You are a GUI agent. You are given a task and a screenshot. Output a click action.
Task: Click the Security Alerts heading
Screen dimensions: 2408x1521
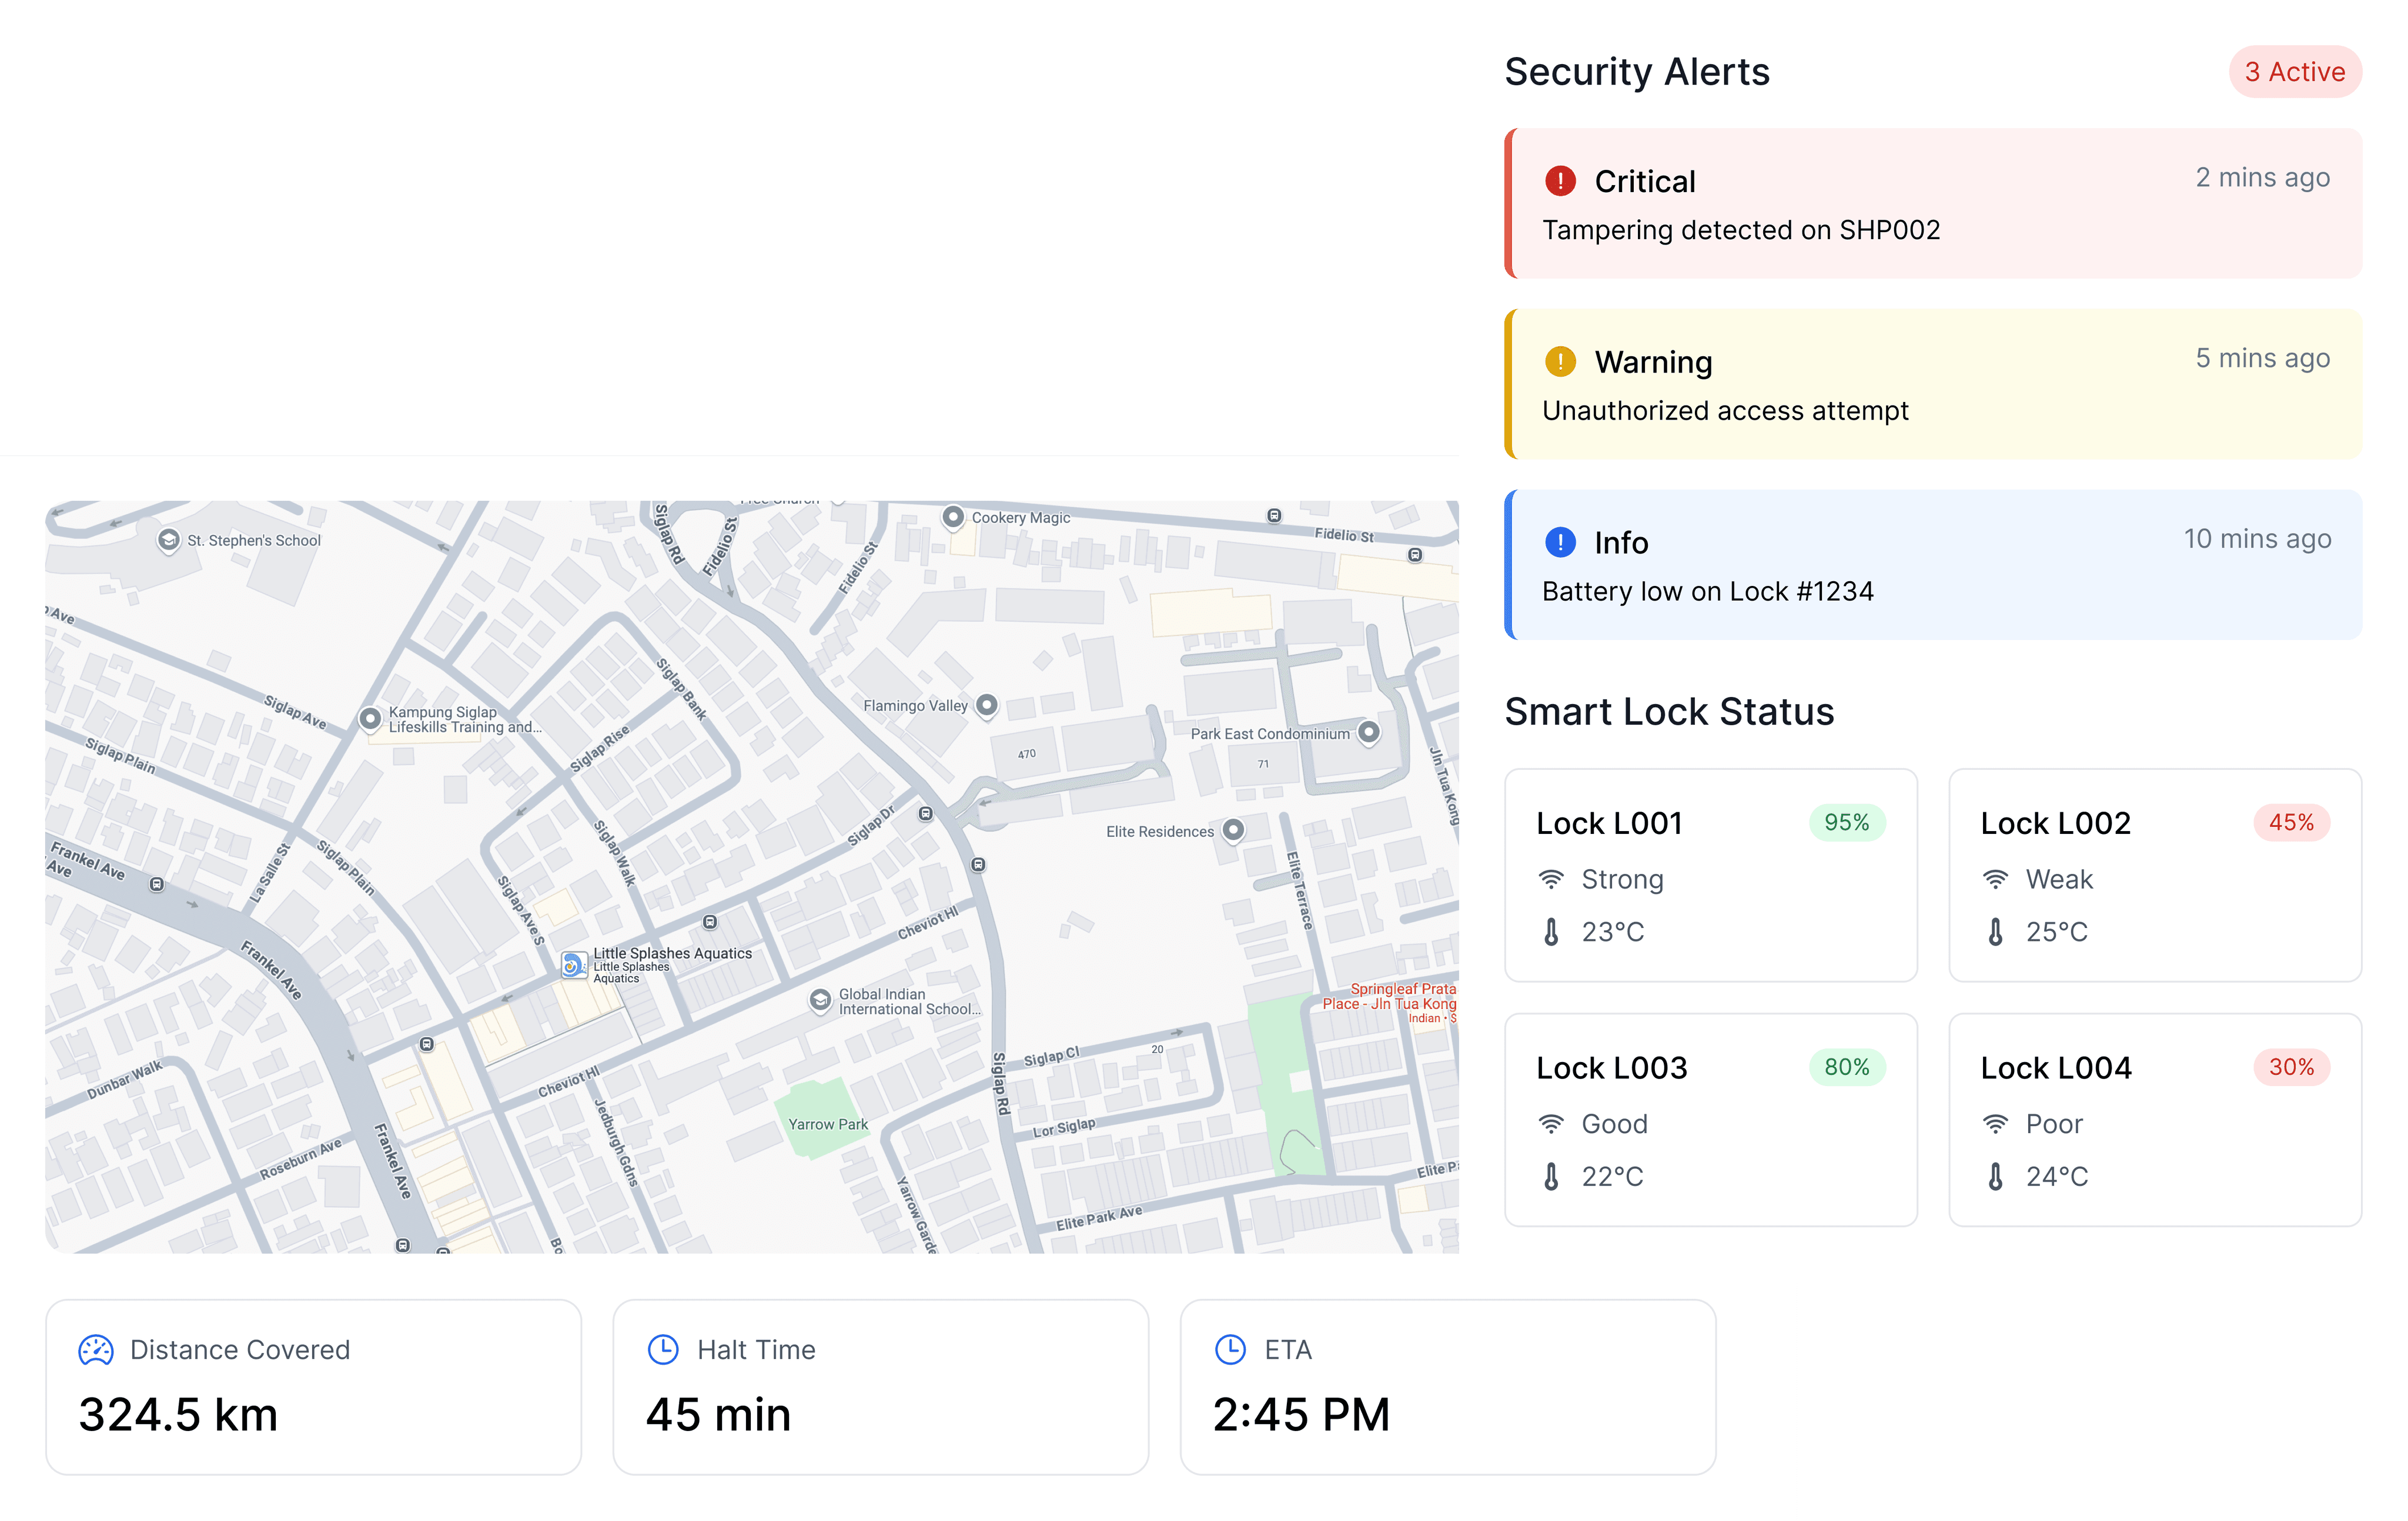click(x=1637, y=72)
